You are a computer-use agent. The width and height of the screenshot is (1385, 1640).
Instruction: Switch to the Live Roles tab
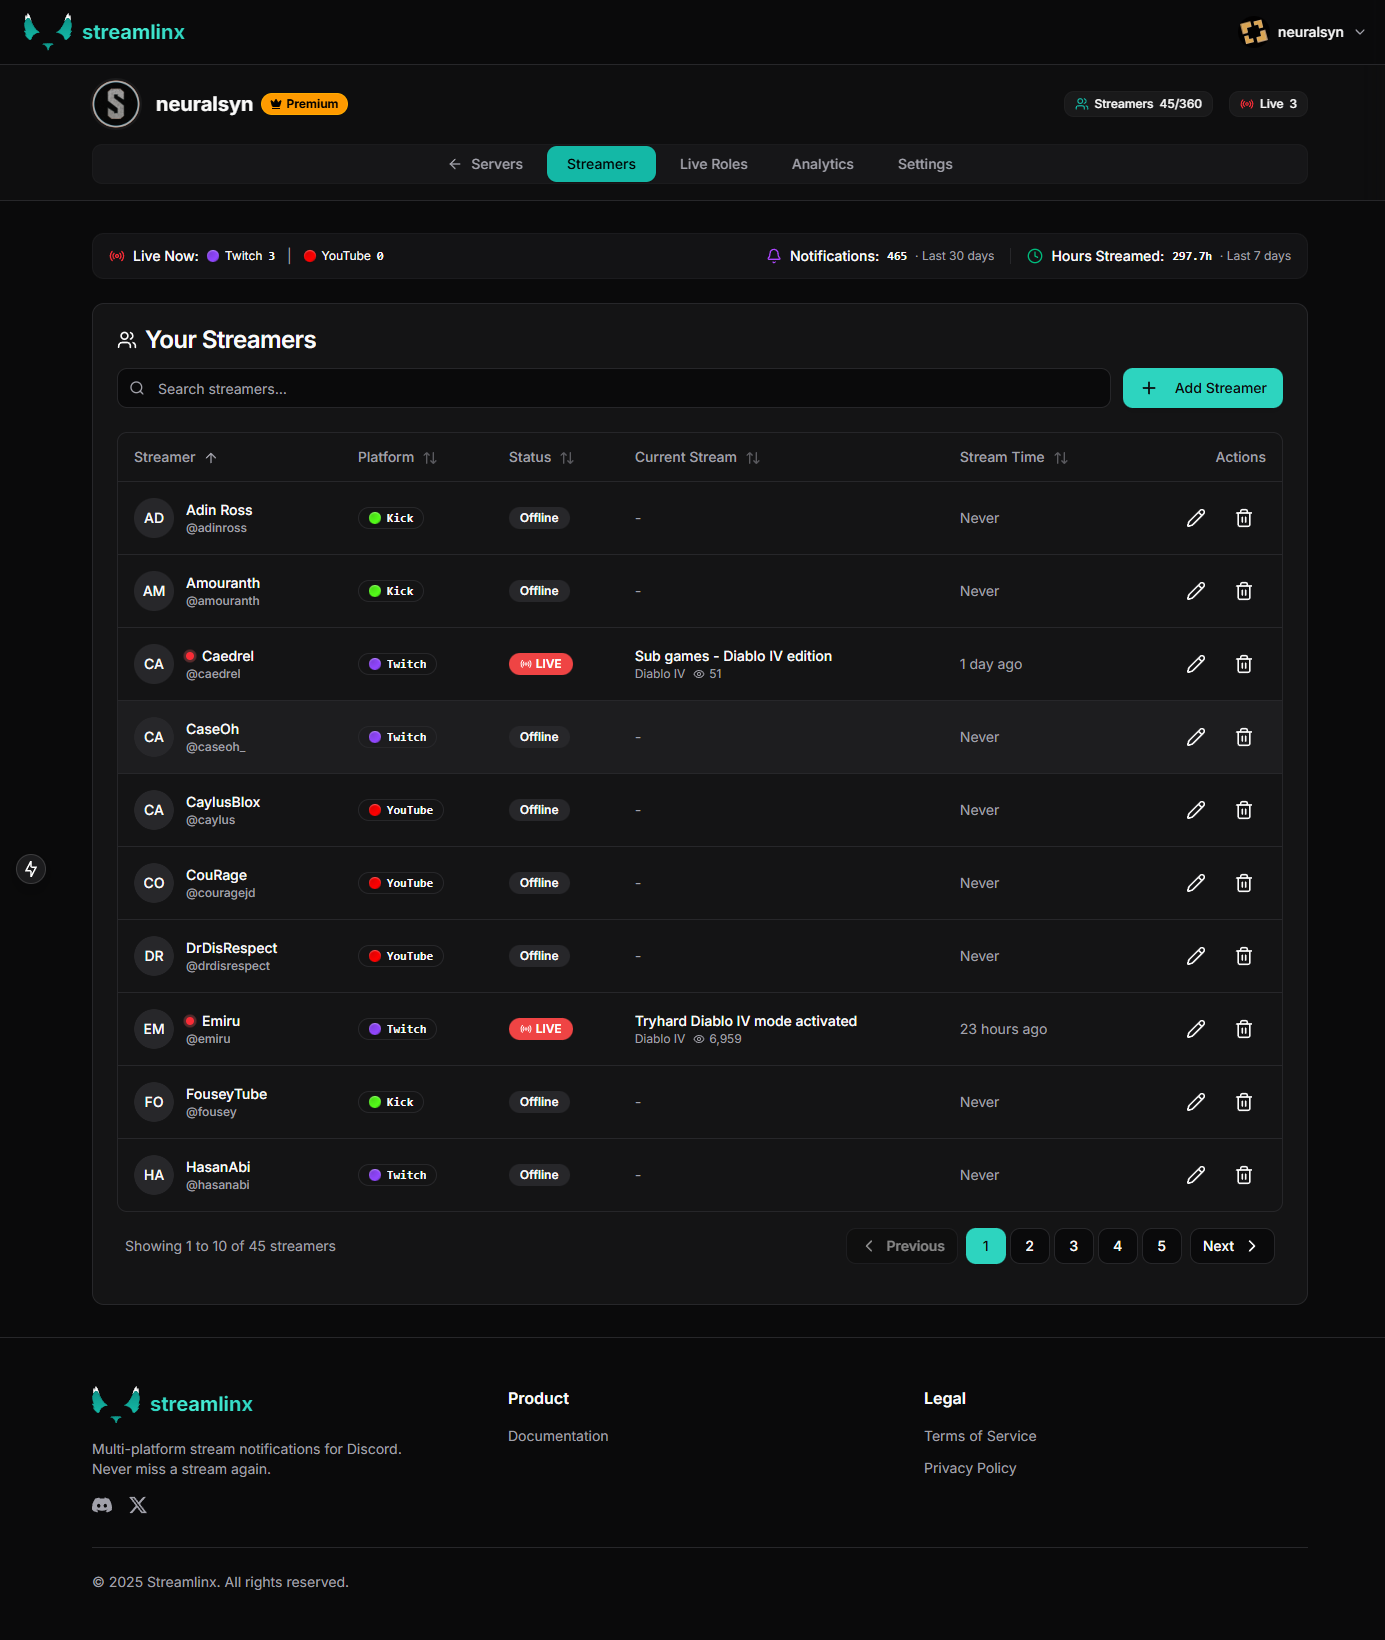point(713,164)
